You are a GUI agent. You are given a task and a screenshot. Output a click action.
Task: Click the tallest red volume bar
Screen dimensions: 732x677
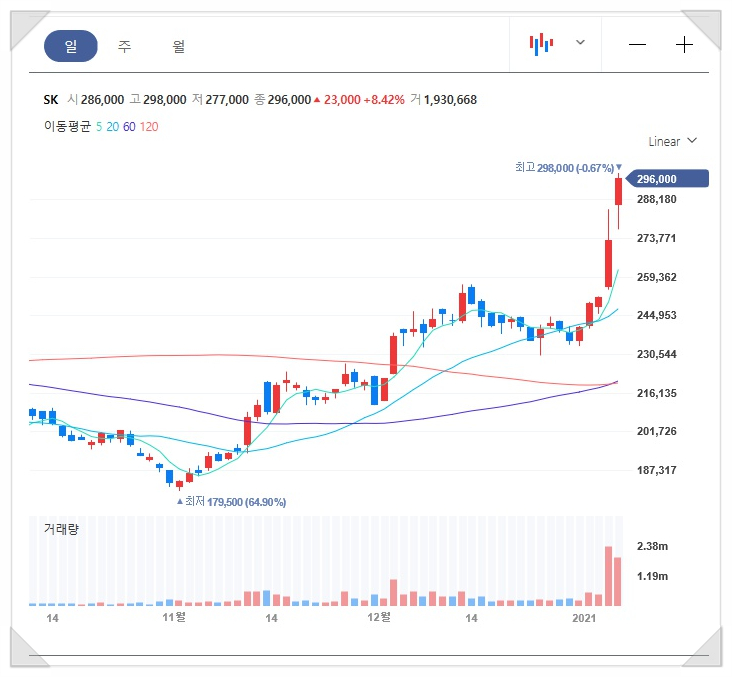[x=608, y=576]
